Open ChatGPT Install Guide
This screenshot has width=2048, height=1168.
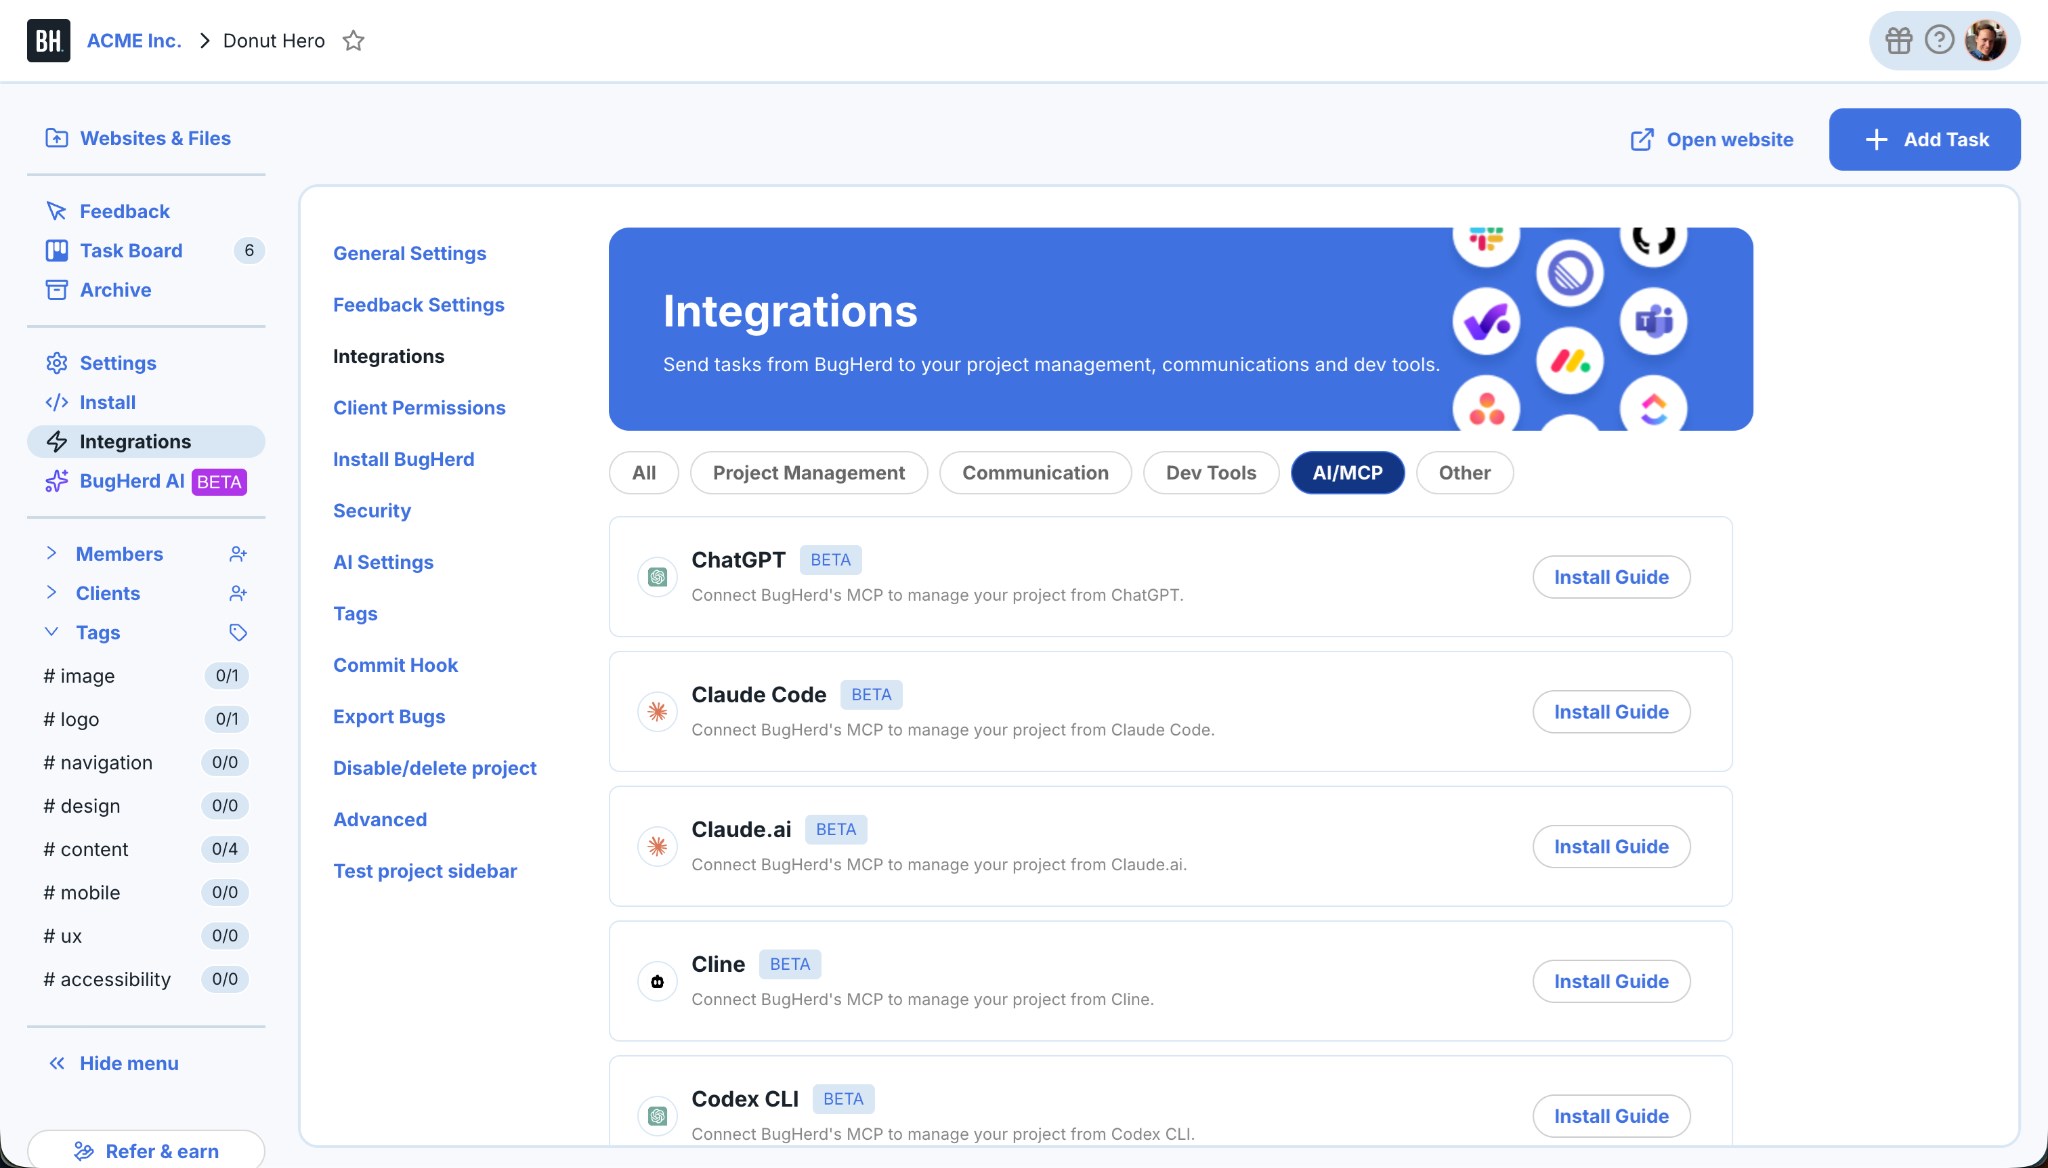[1611, 577]
